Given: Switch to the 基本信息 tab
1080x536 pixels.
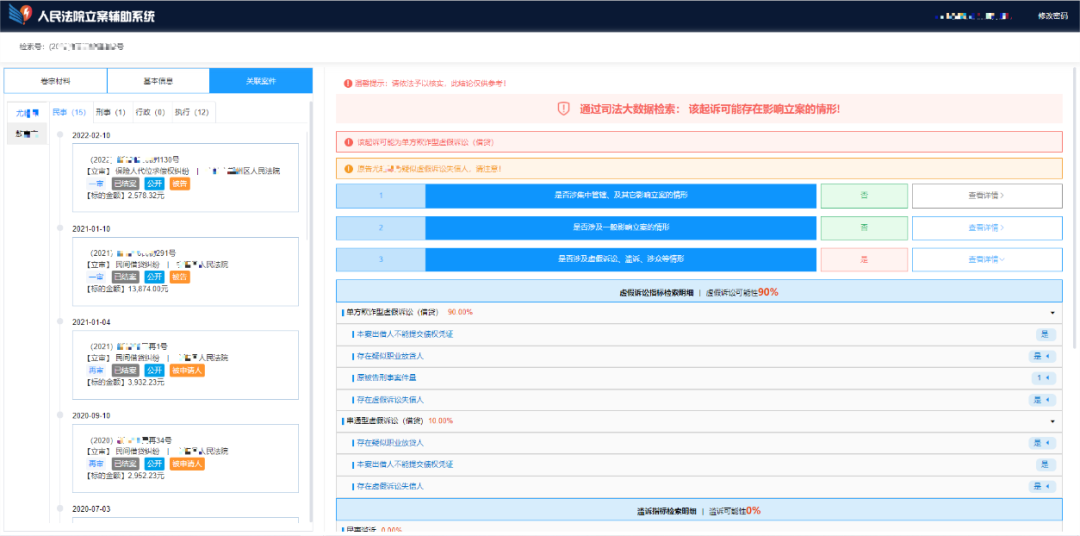Looking at the screenshot, I should click(157, 81).
